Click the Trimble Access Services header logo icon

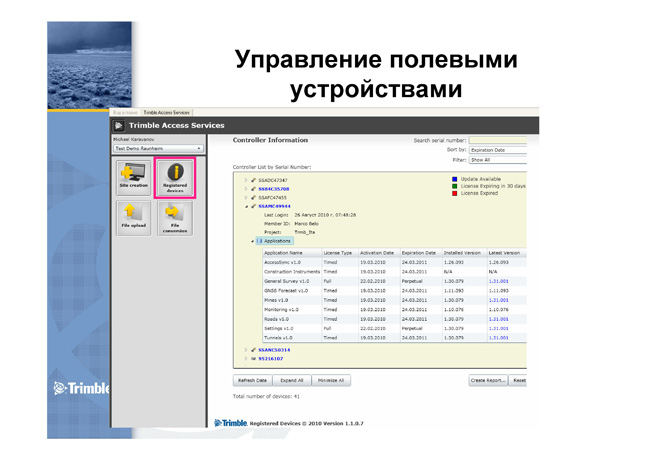[x=119, y=126]
